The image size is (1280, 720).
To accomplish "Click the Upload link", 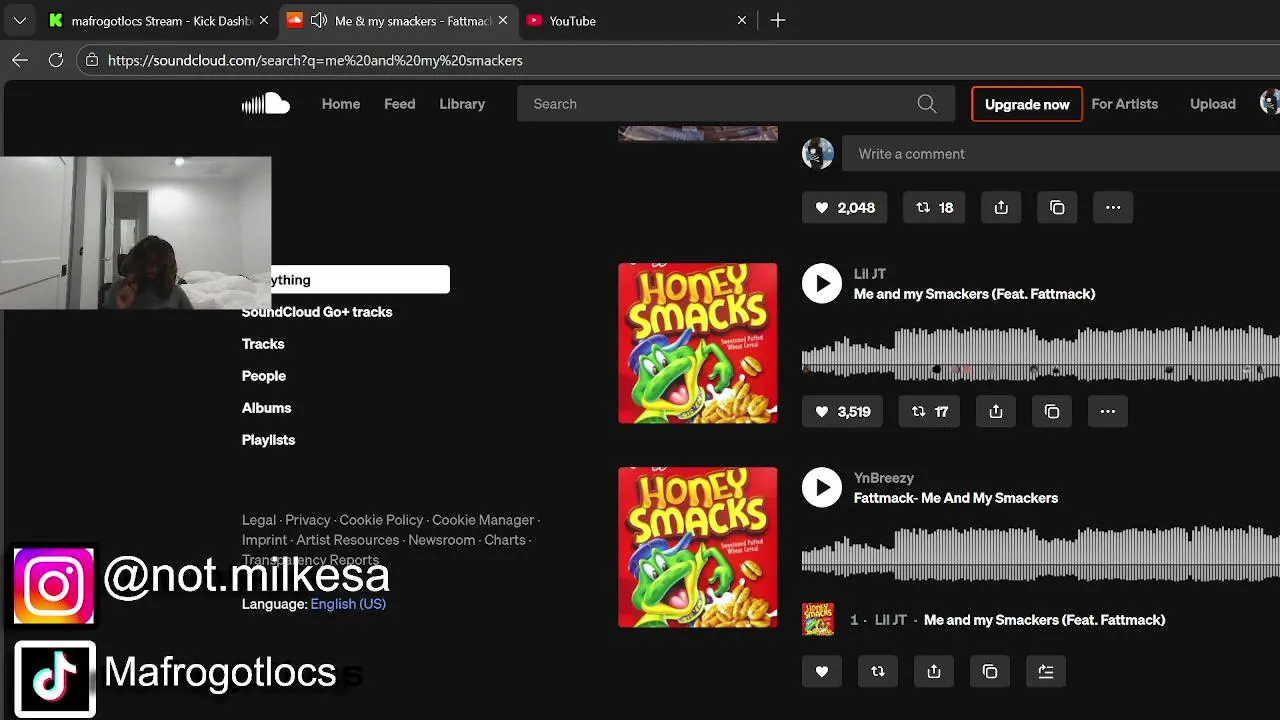I will point(1213,104).
